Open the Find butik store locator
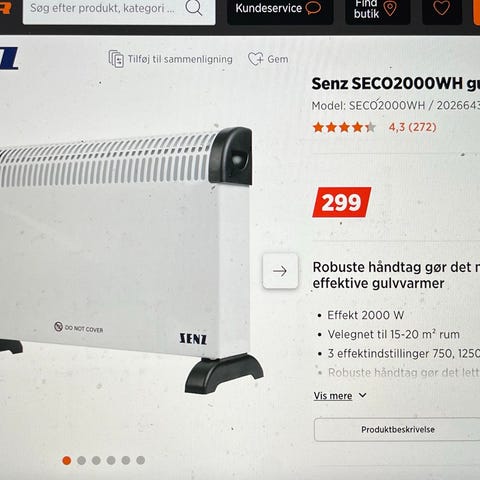The width and height of the screenshot is (480, 480). point(377,10)
